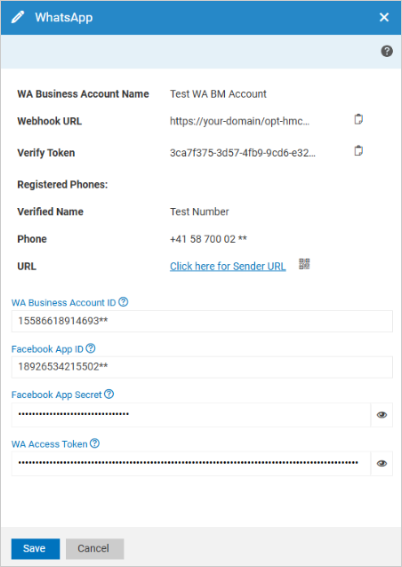Reveal the Facebook App Secret value
Screen dimensions: 402x567
pos(382,415)
